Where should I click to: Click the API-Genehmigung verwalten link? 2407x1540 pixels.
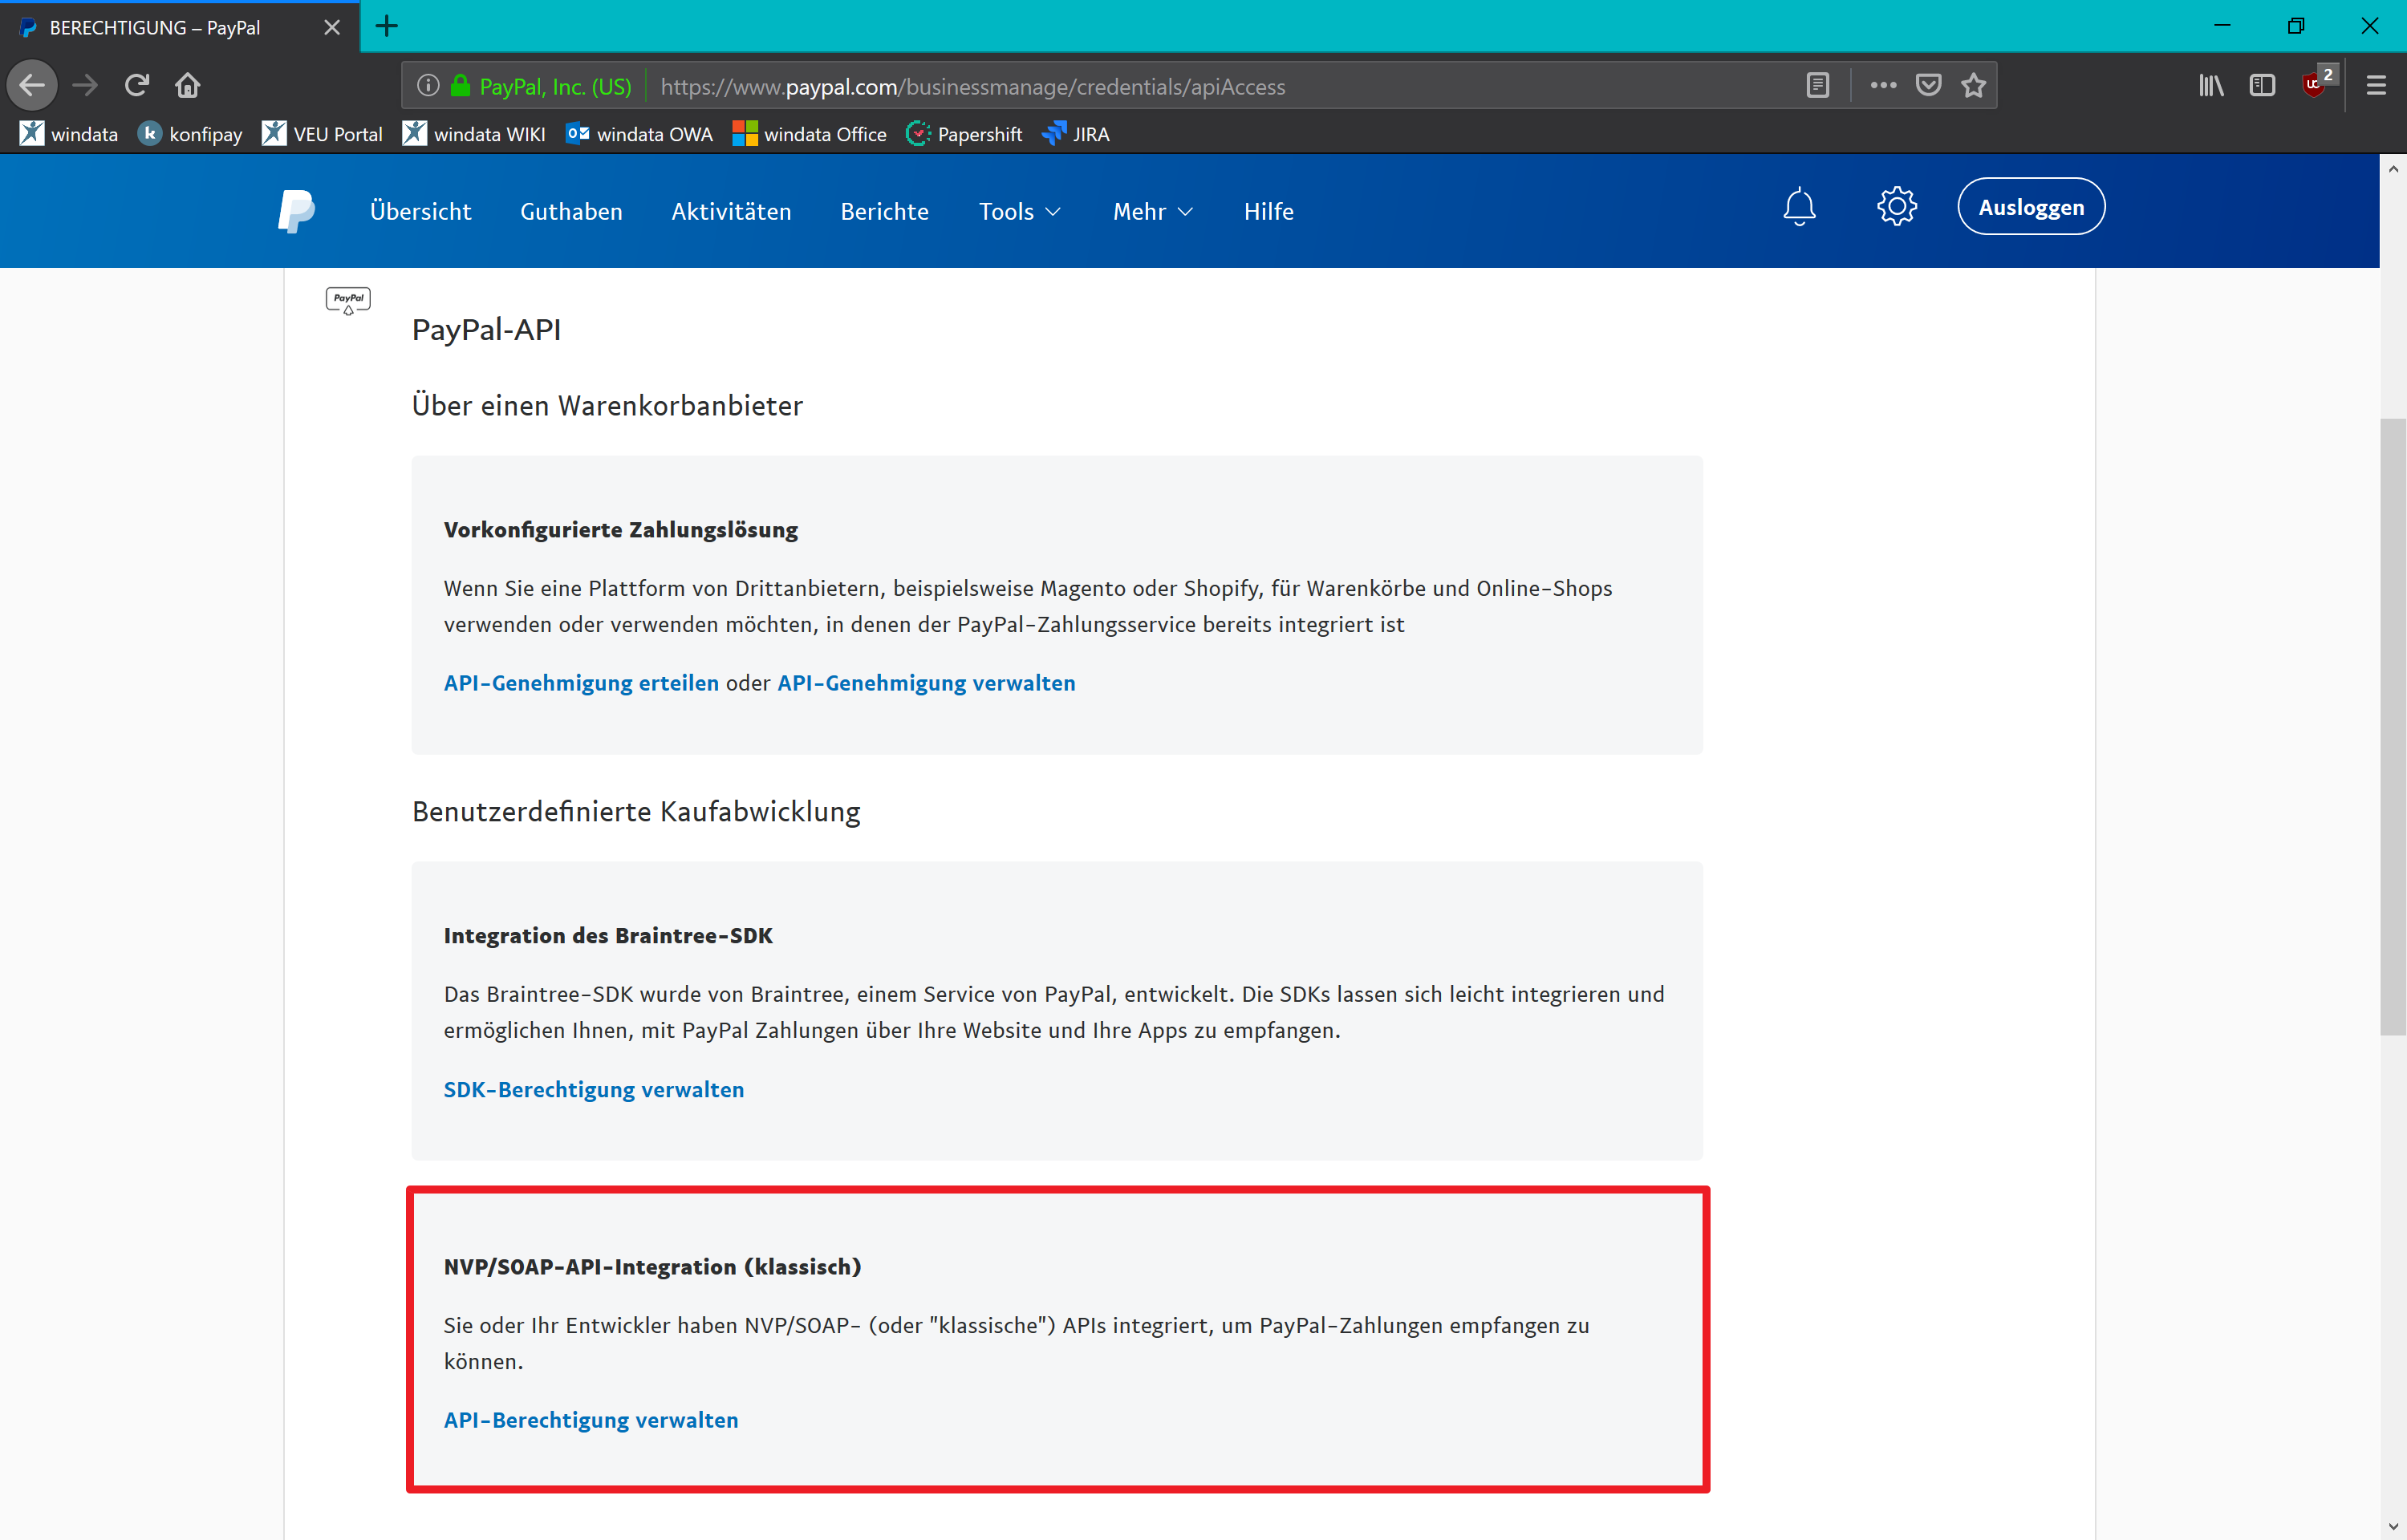(x=926, y=683)
